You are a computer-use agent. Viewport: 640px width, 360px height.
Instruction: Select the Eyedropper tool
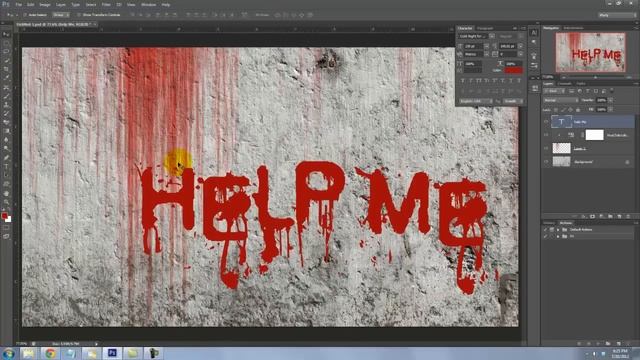pyautogui.click(x=6, y=78)
